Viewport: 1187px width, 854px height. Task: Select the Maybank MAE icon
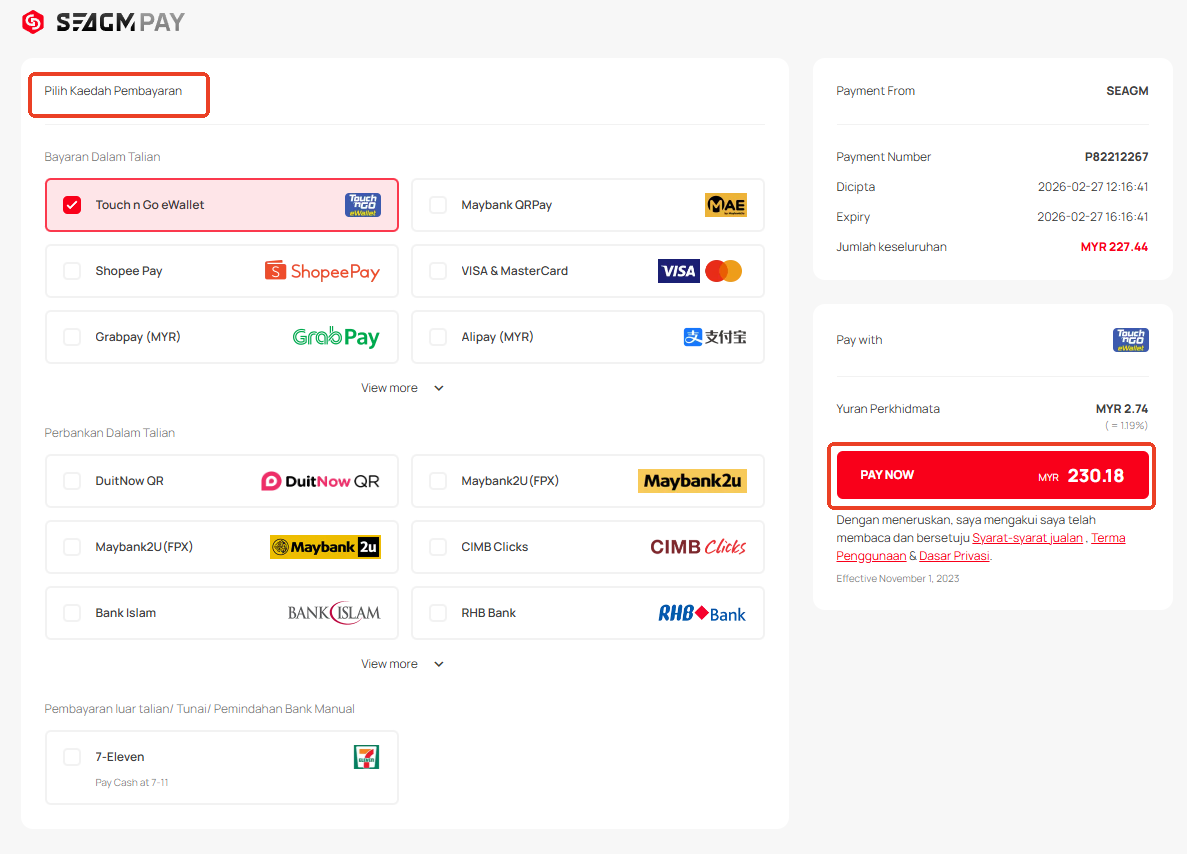pyautogui.click(x=725, y=205)
